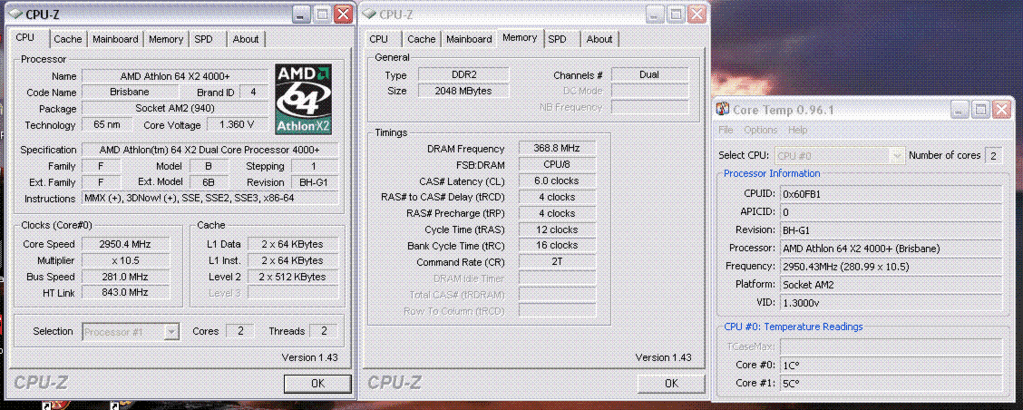Click the Number of cores field in Core Temp
Image resolution: width=1023 pixels, height=410 pixels.
(994, 155)
